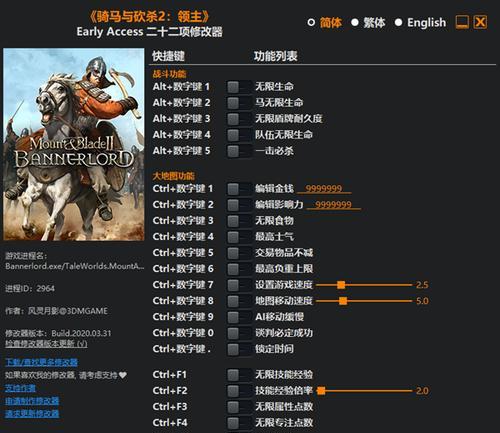Select the 简体 language option
This screenshot has height=433, width=500.
pyautogui.click(x=324, y=23)
